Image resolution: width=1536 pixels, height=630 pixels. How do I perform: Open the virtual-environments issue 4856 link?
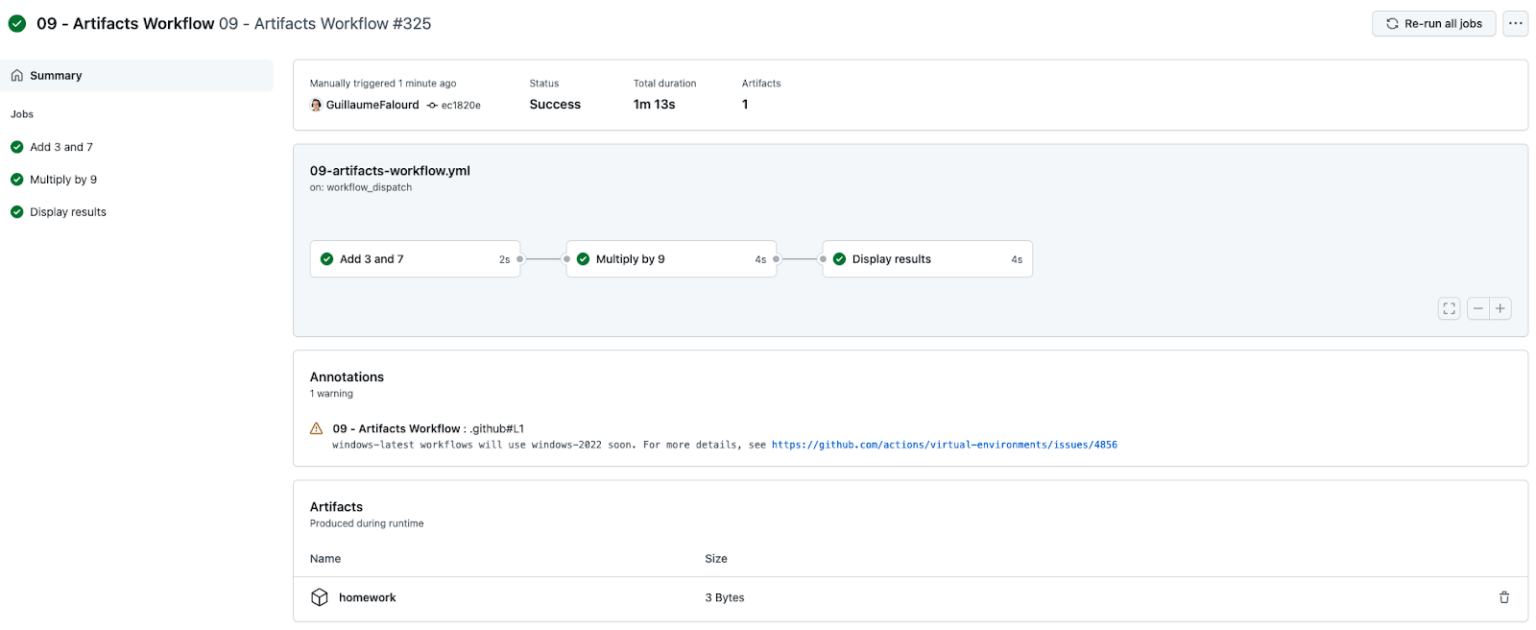click(943, 444)
